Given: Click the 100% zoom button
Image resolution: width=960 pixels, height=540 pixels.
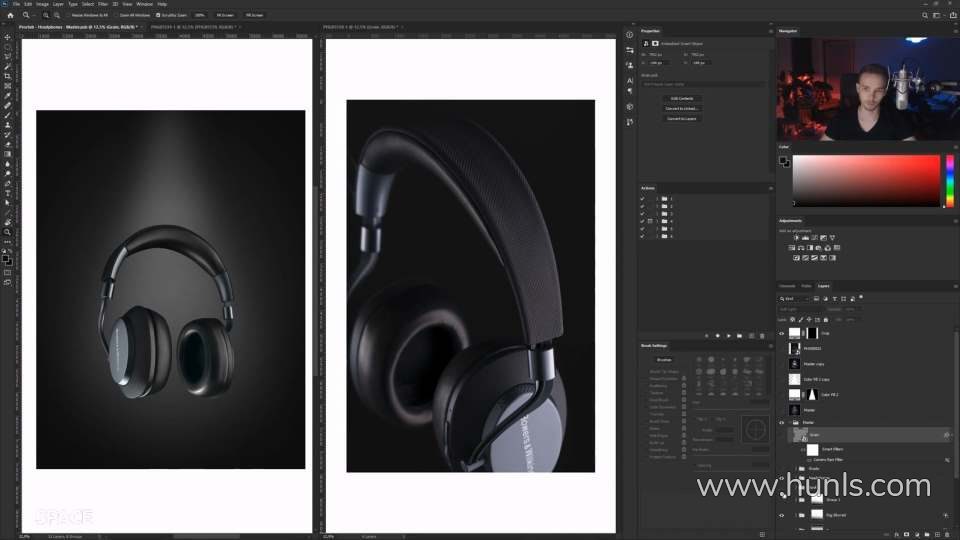Looking at the screenshot, I should click(x=200, y=15).
